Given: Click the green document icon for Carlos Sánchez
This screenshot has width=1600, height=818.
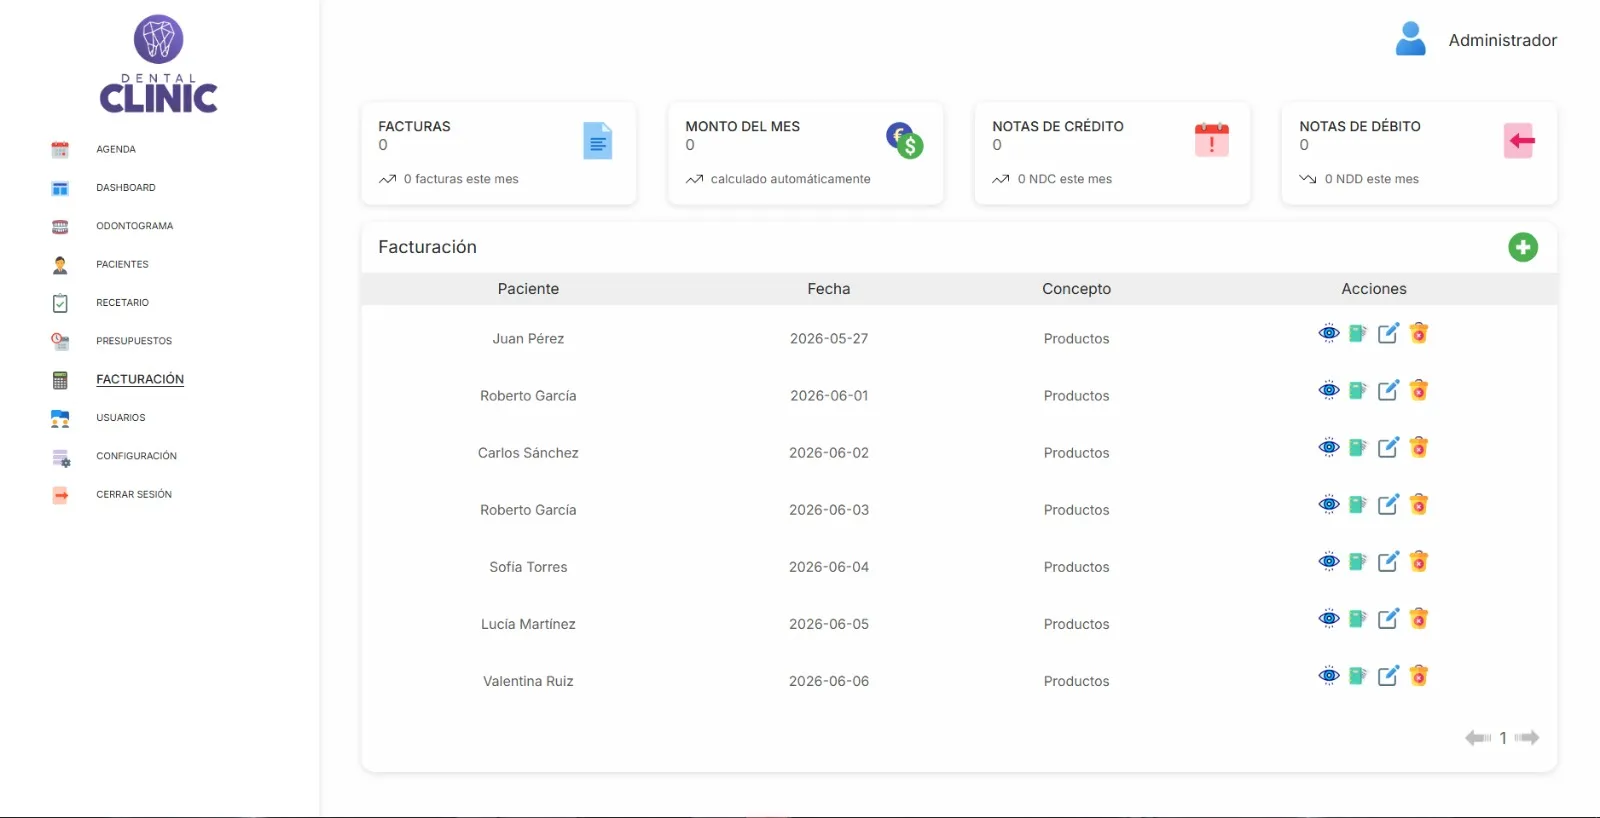Looking at the screenshot, I should point(1357,447).
